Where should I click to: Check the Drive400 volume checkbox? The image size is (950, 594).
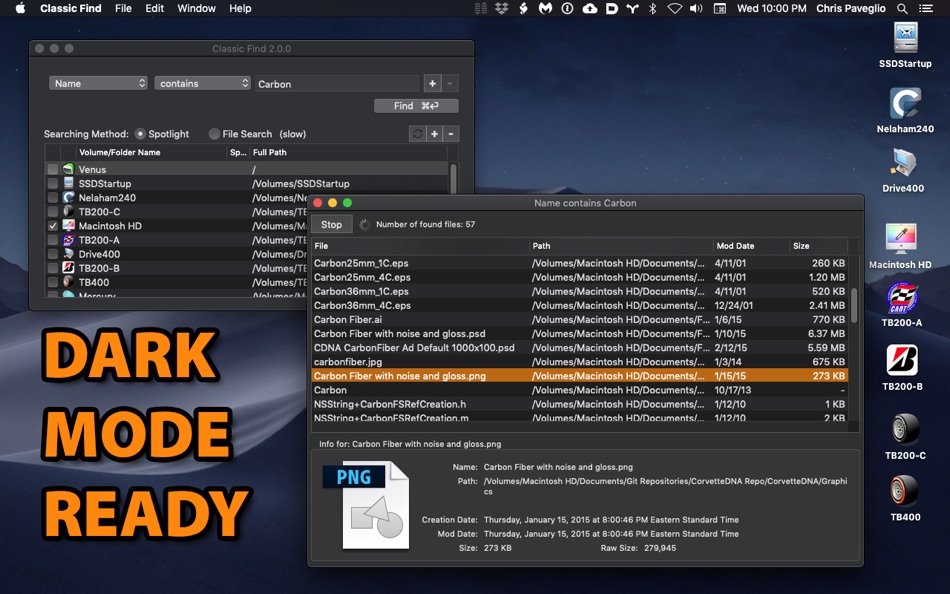click(x=53, y=254)
